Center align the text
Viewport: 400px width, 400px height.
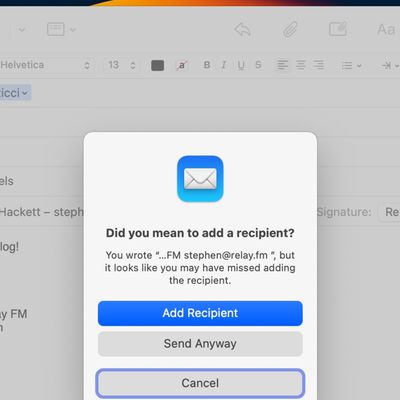(301, 65)
